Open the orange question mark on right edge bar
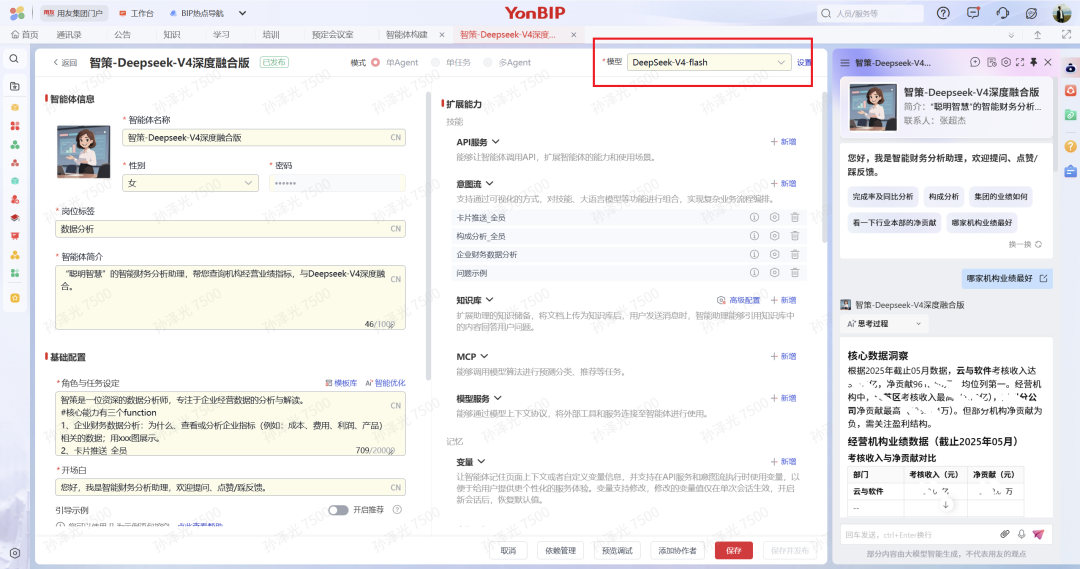Image resolution: width=1080 pixels, height=569 pixels. click(x=1070, y=146)
